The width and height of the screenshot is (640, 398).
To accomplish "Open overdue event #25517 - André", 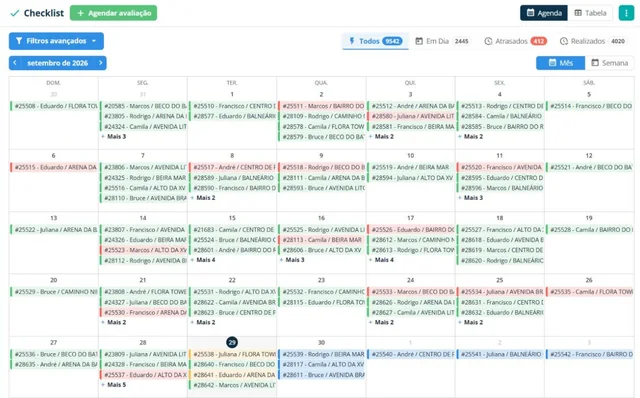I will click(232, 167).
